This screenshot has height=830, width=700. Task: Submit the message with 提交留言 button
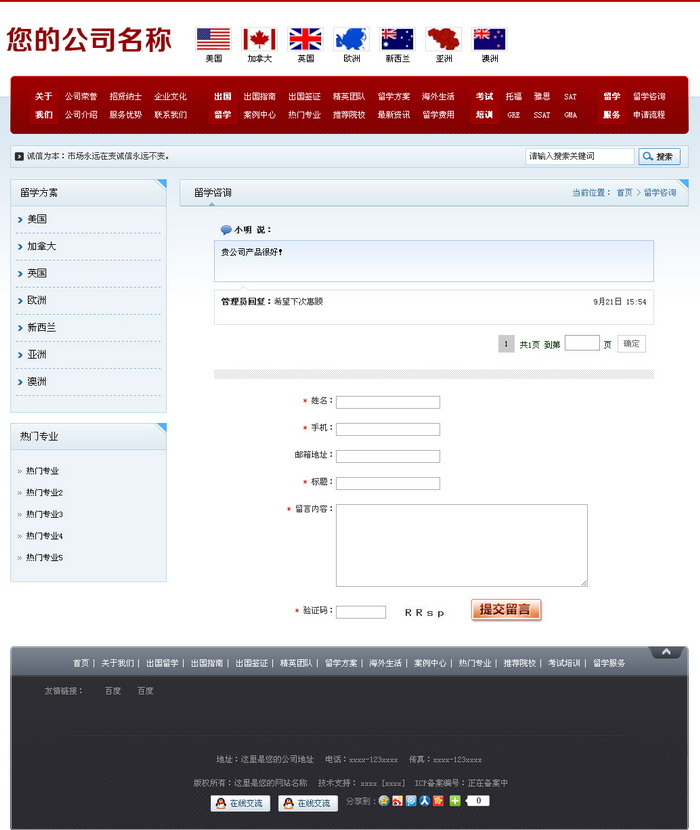click(506, 610)
